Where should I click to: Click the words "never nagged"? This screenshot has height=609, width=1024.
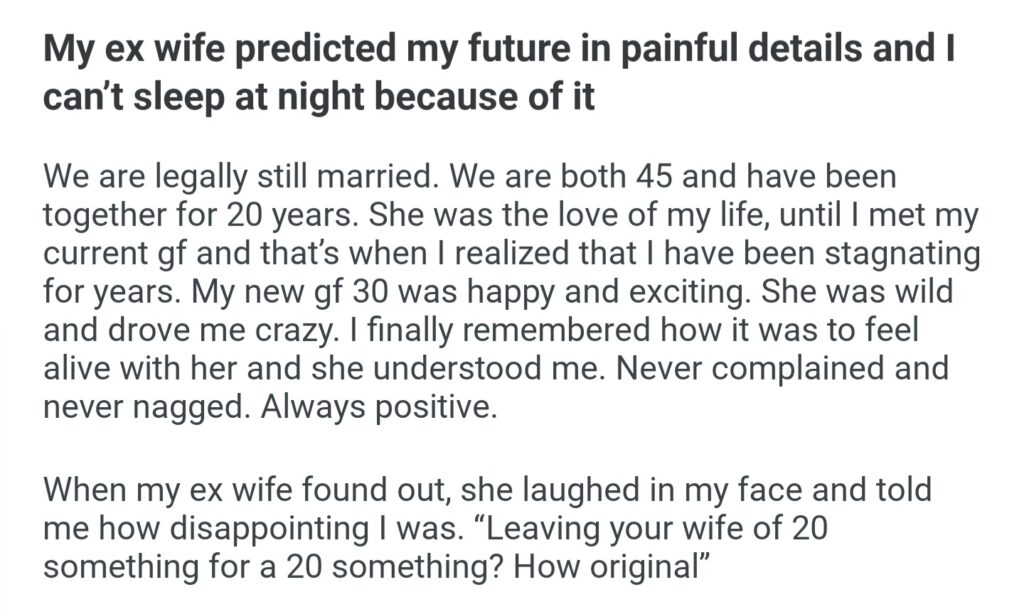pyautogui.click(x=139, y=402)
